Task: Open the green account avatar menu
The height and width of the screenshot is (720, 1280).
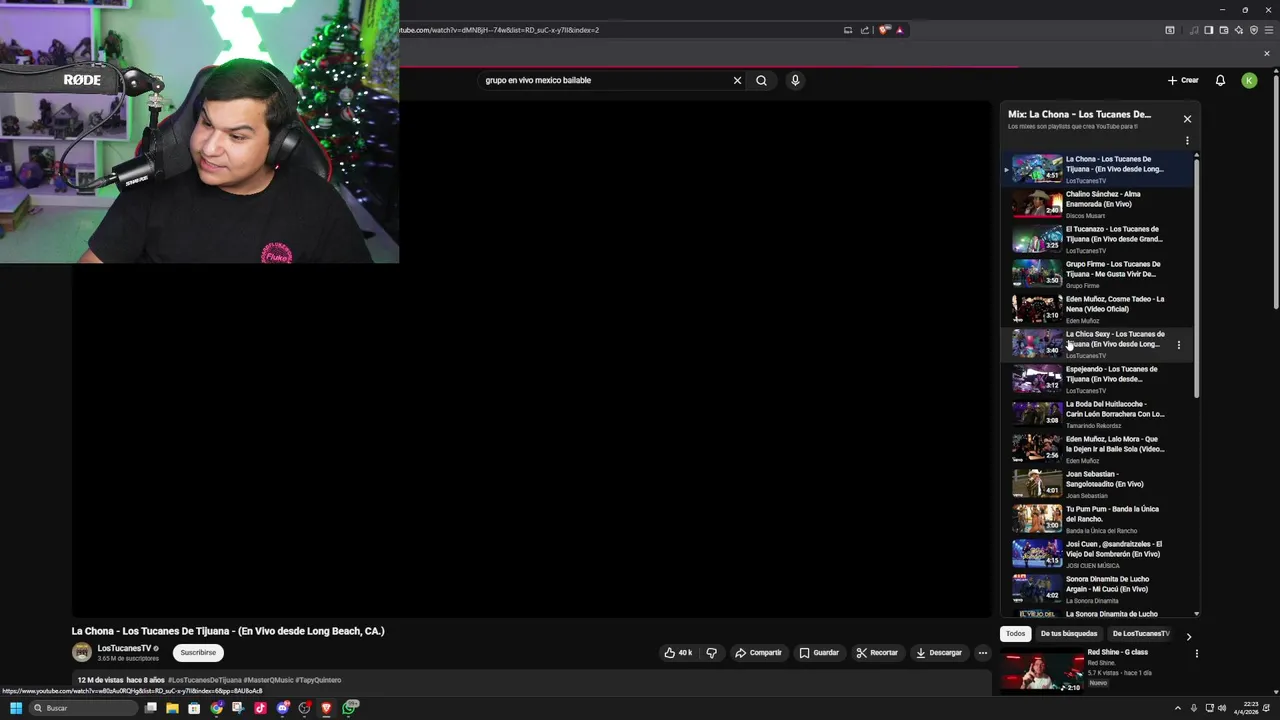Action: (1249, 80)
